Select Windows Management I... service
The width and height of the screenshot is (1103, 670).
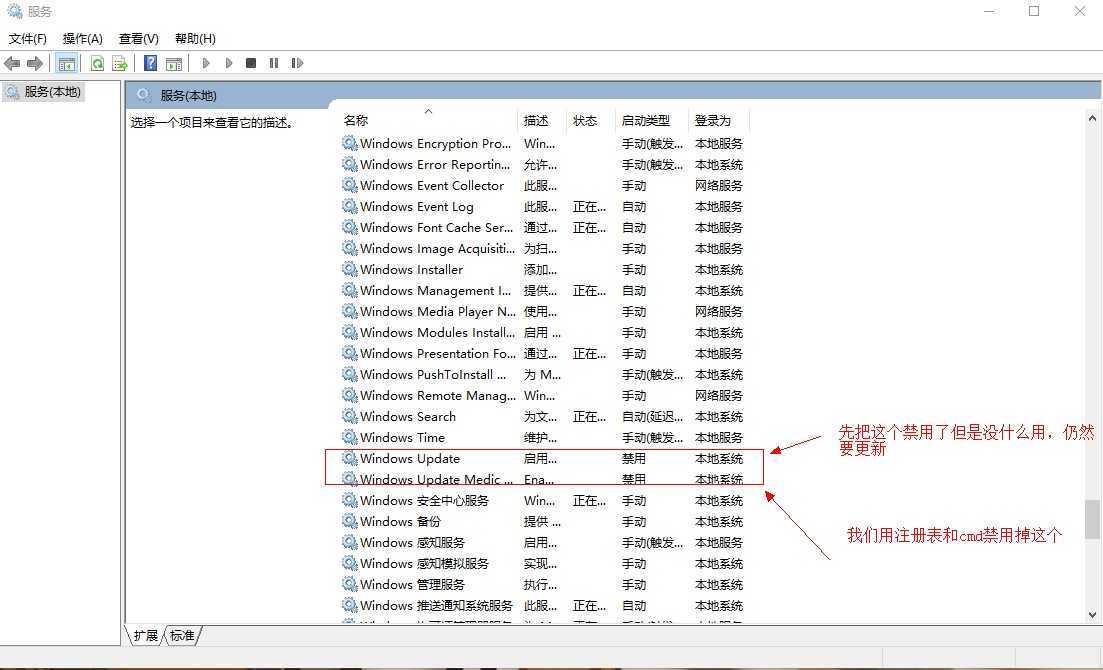pos(542,291)
